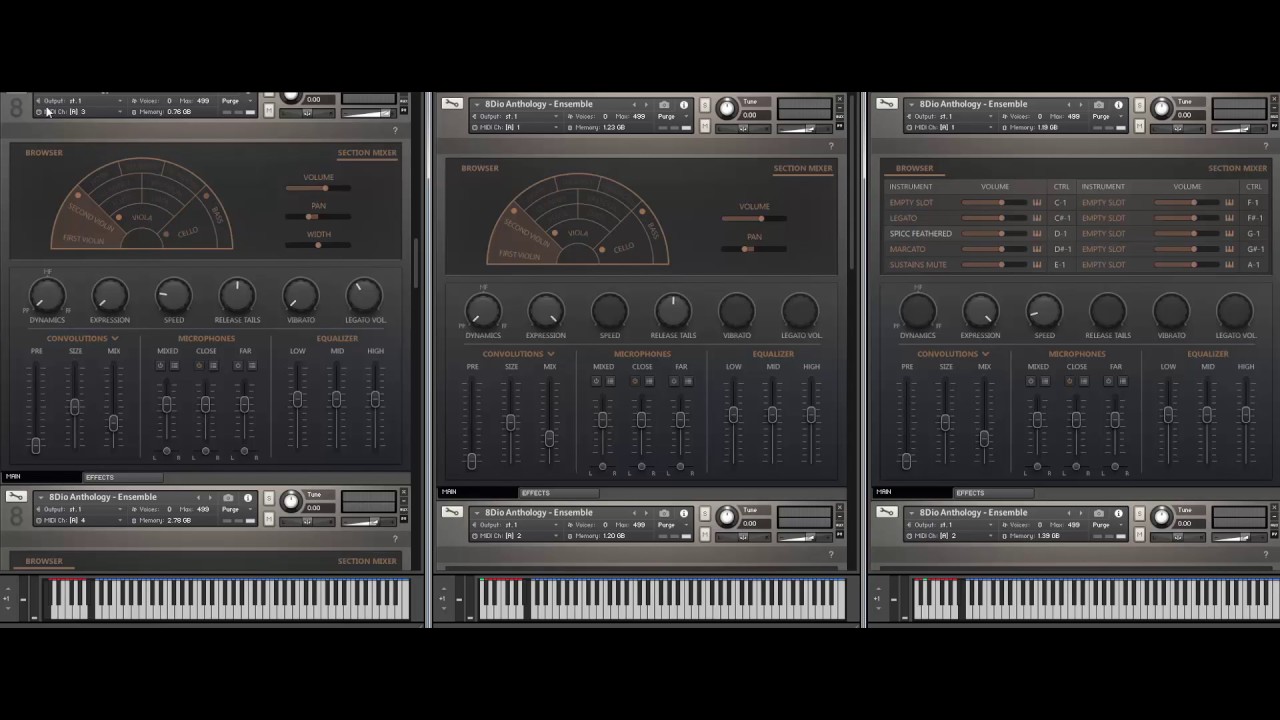
Task: Toggle Solo S on 1.23 GB instrument
Action: pos(705,105)
